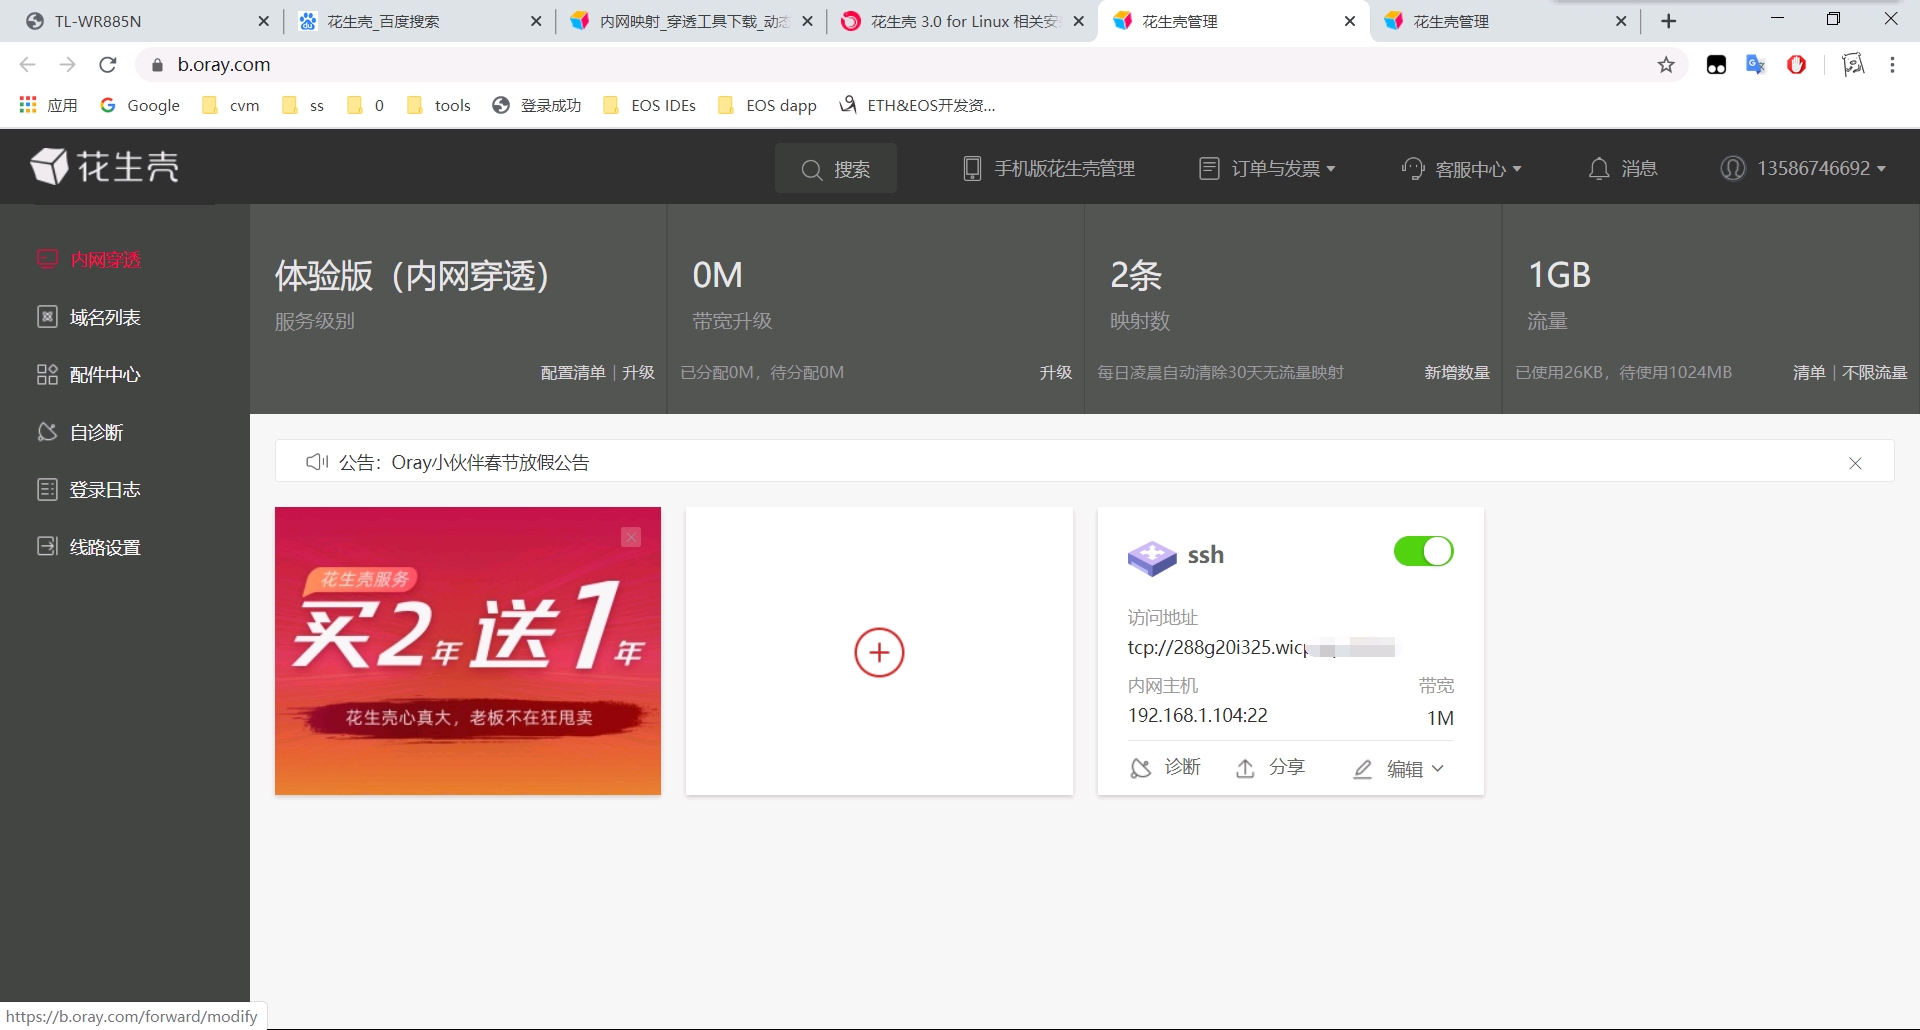Click 新增数量 link for mappings
The image size is (1920, 1030).
point(1457,373)
